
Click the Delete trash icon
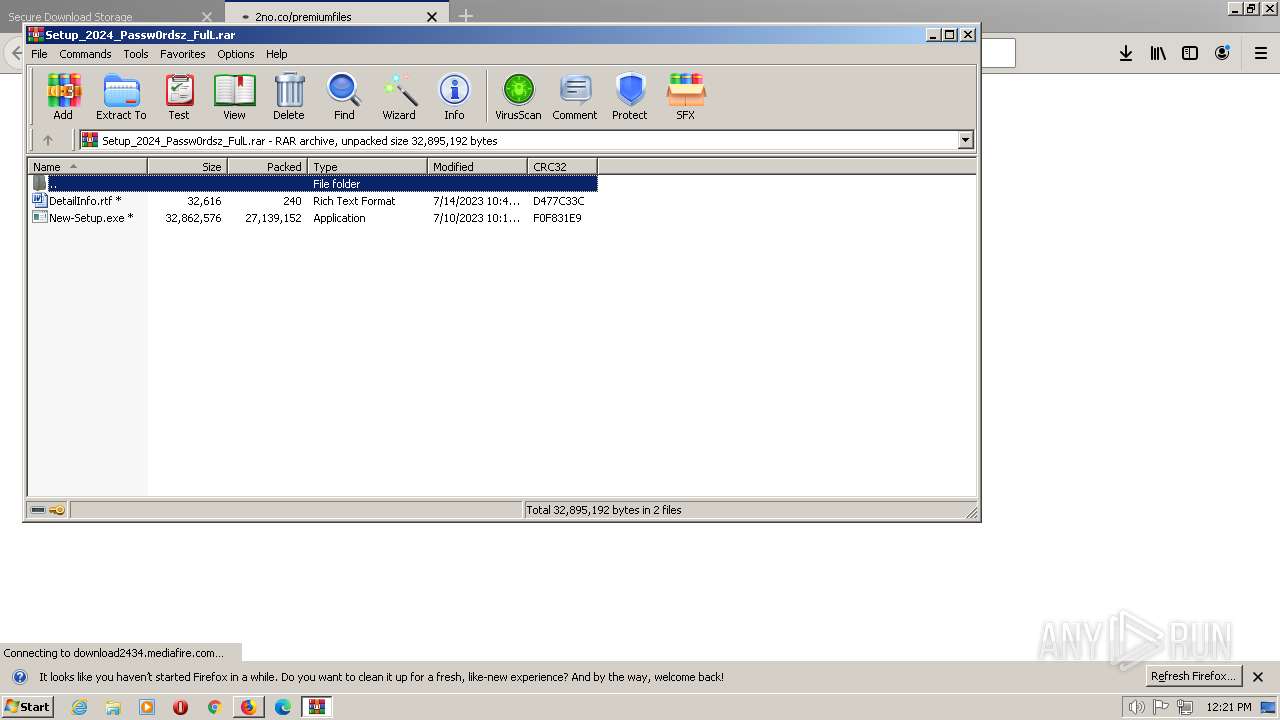(x=289, y=97)
